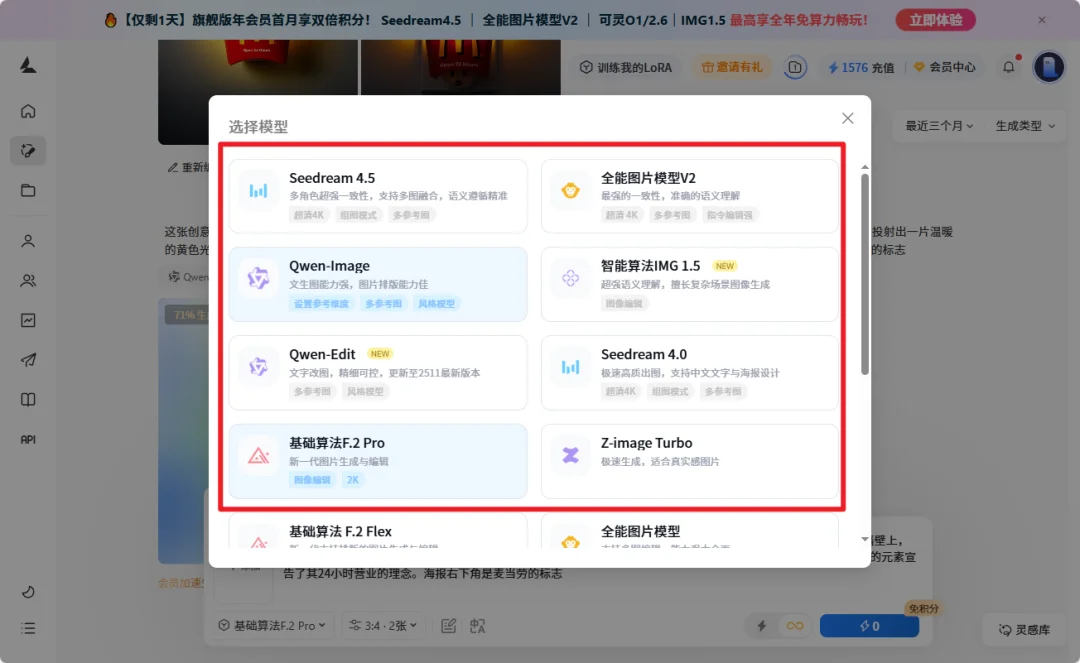This screenshot has height=663, width=1080.
Task: Open the 基础算法F.2 Pro model dropdown
Action: click(x=271, y=624)
